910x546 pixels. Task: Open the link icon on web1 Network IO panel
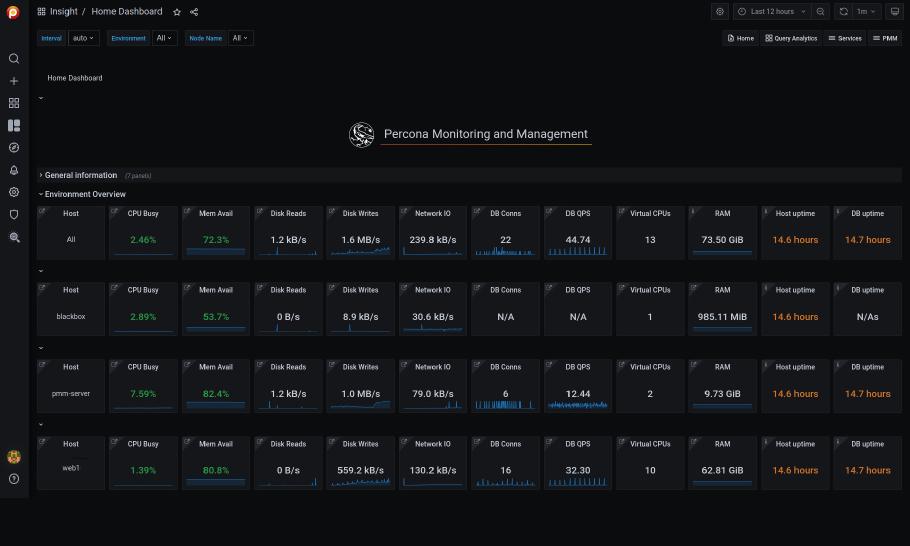click(x=404, y=442)
